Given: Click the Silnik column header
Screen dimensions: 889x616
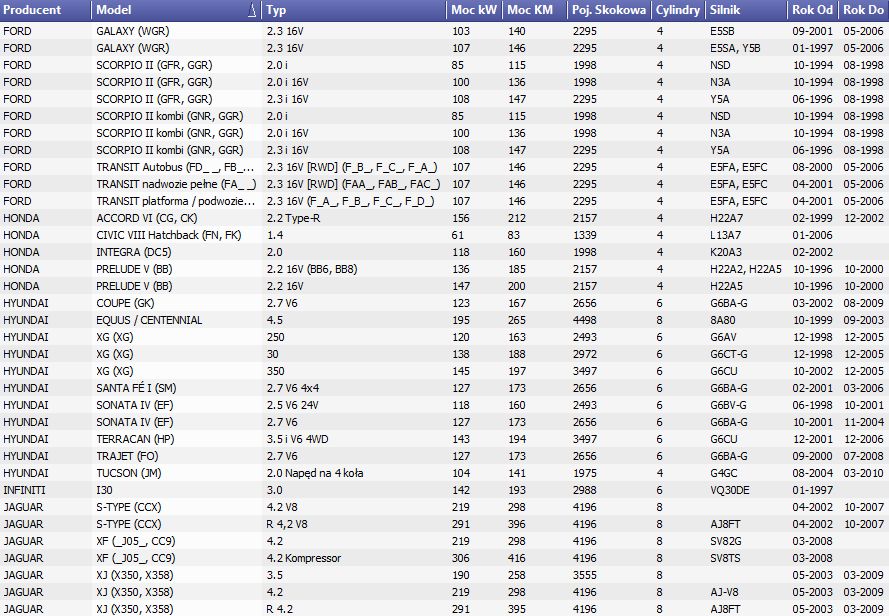Looking at the screenshot, I should (x=746, y=10).
